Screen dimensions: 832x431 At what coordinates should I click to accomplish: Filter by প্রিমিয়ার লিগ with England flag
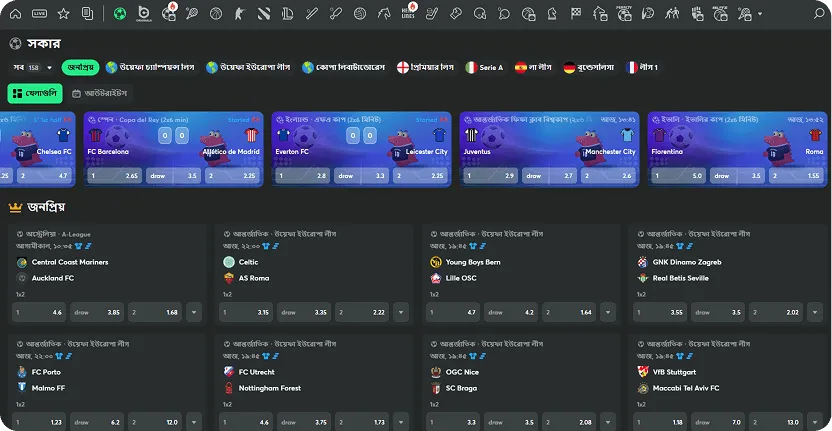[x=426, y=67]
